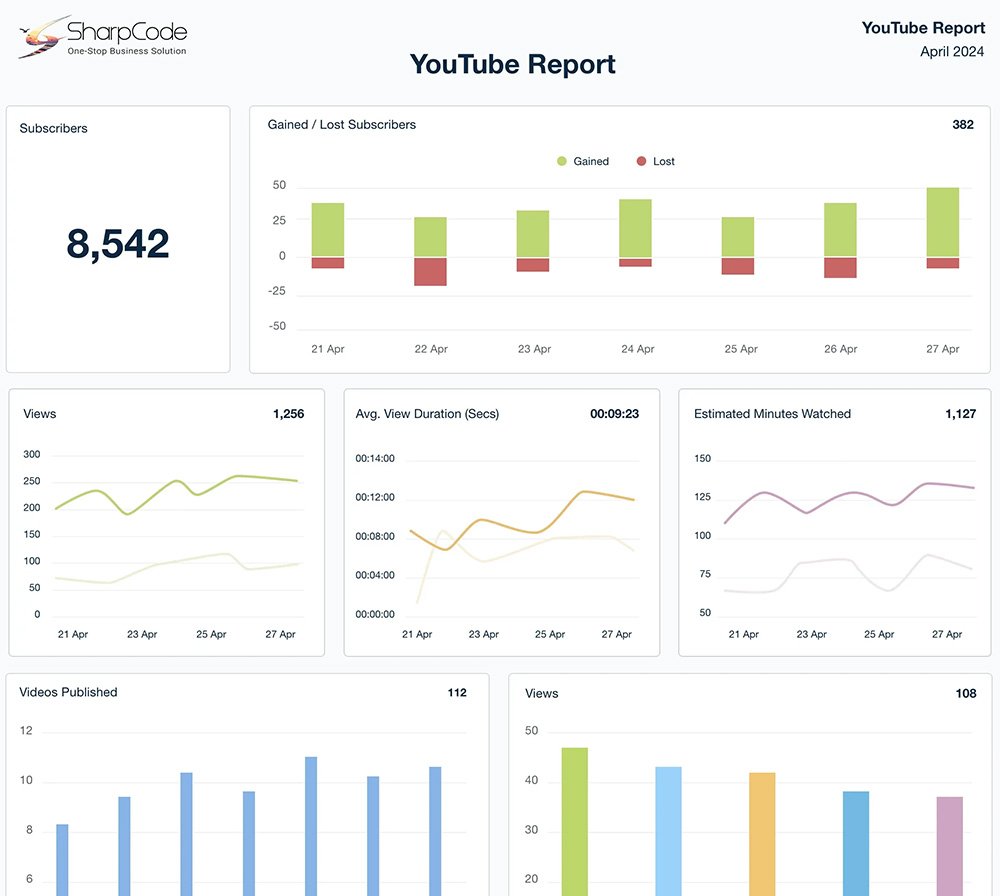Click the Videos Published total 112
Screen dimensions: 1000x896
[x=457, y=692]
